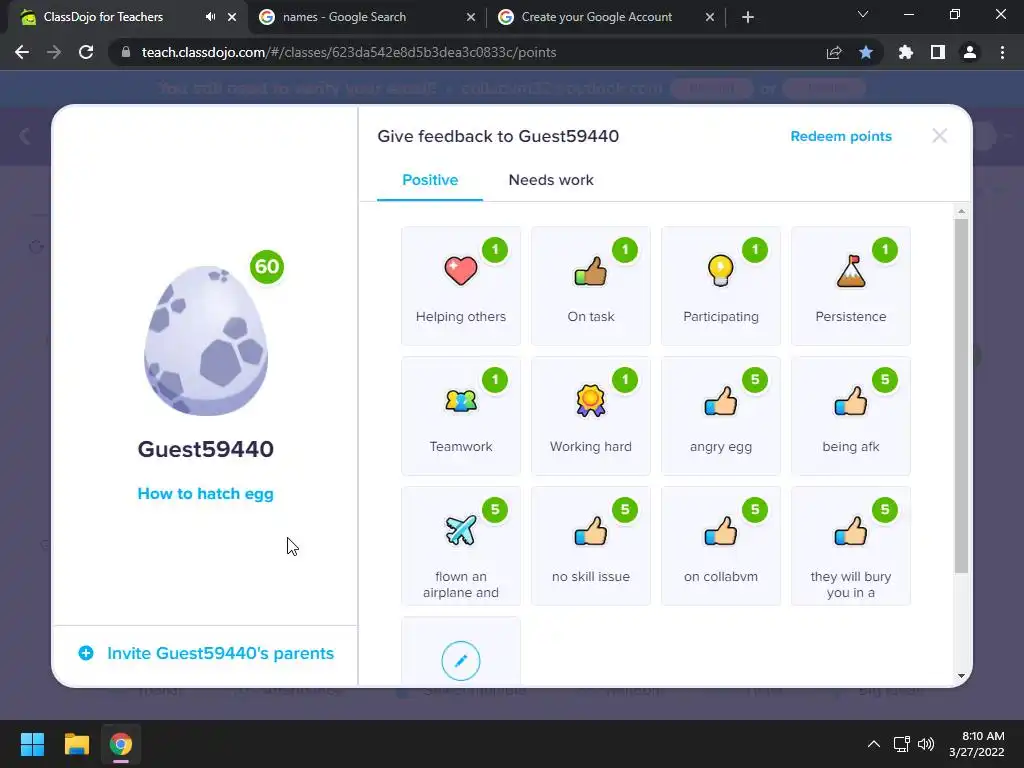Reload the current page

86,52
